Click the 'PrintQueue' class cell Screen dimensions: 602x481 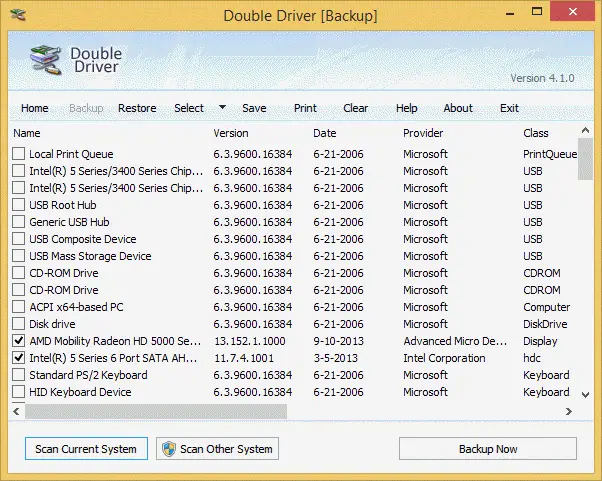point(550,154)
